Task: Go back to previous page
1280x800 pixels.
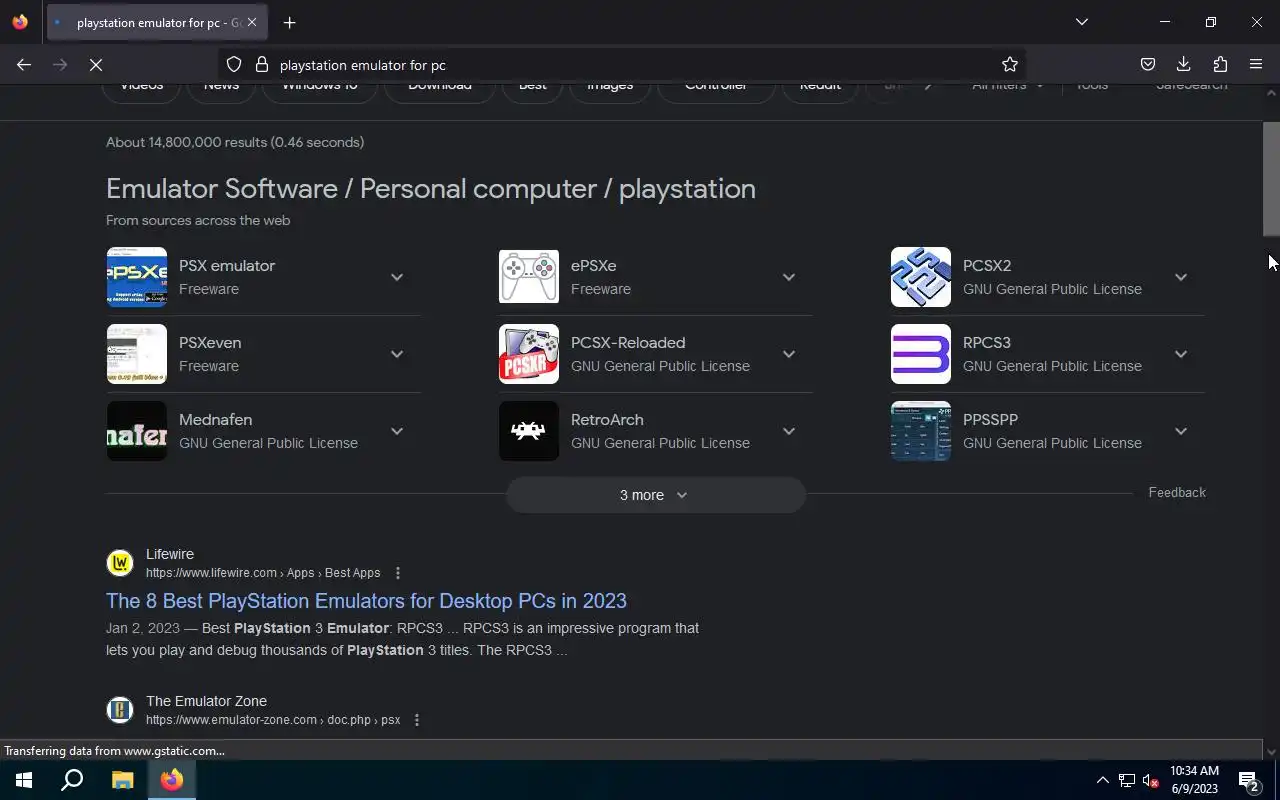Action: coord(24,64)
